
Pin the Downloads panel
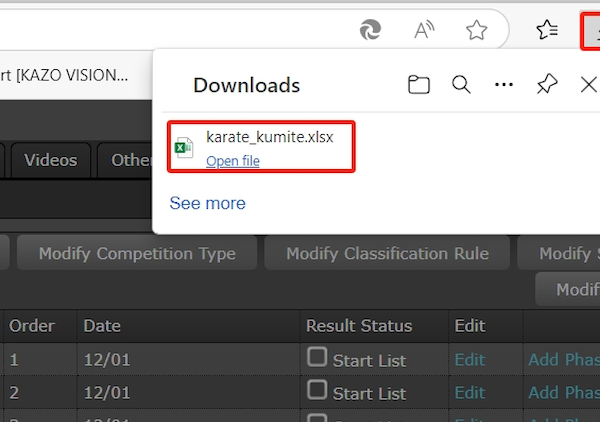point(546,85)
